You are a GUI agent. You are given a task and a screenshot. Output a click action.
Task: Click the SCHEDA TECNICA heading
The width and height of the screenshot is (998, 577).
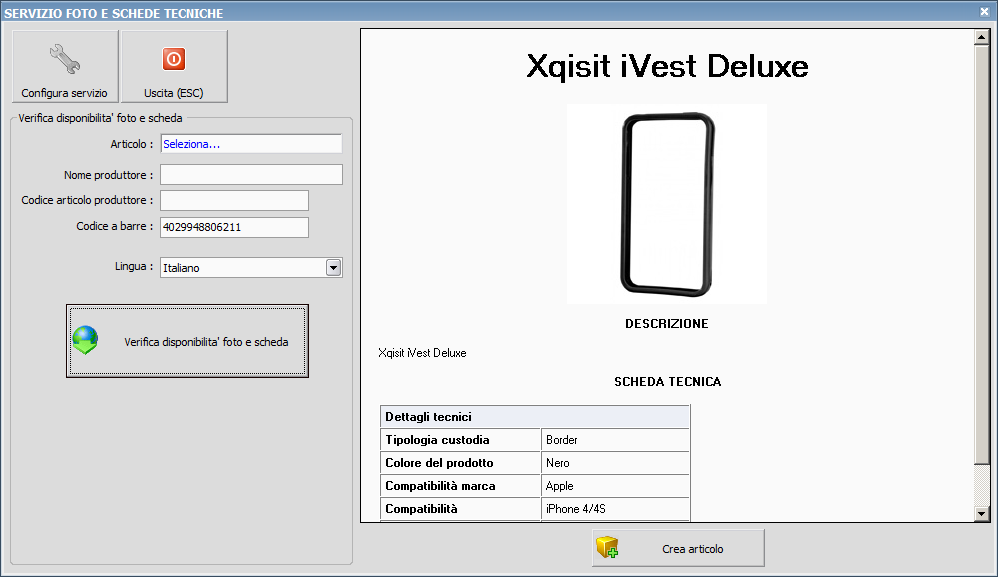[x=667, y=382]
